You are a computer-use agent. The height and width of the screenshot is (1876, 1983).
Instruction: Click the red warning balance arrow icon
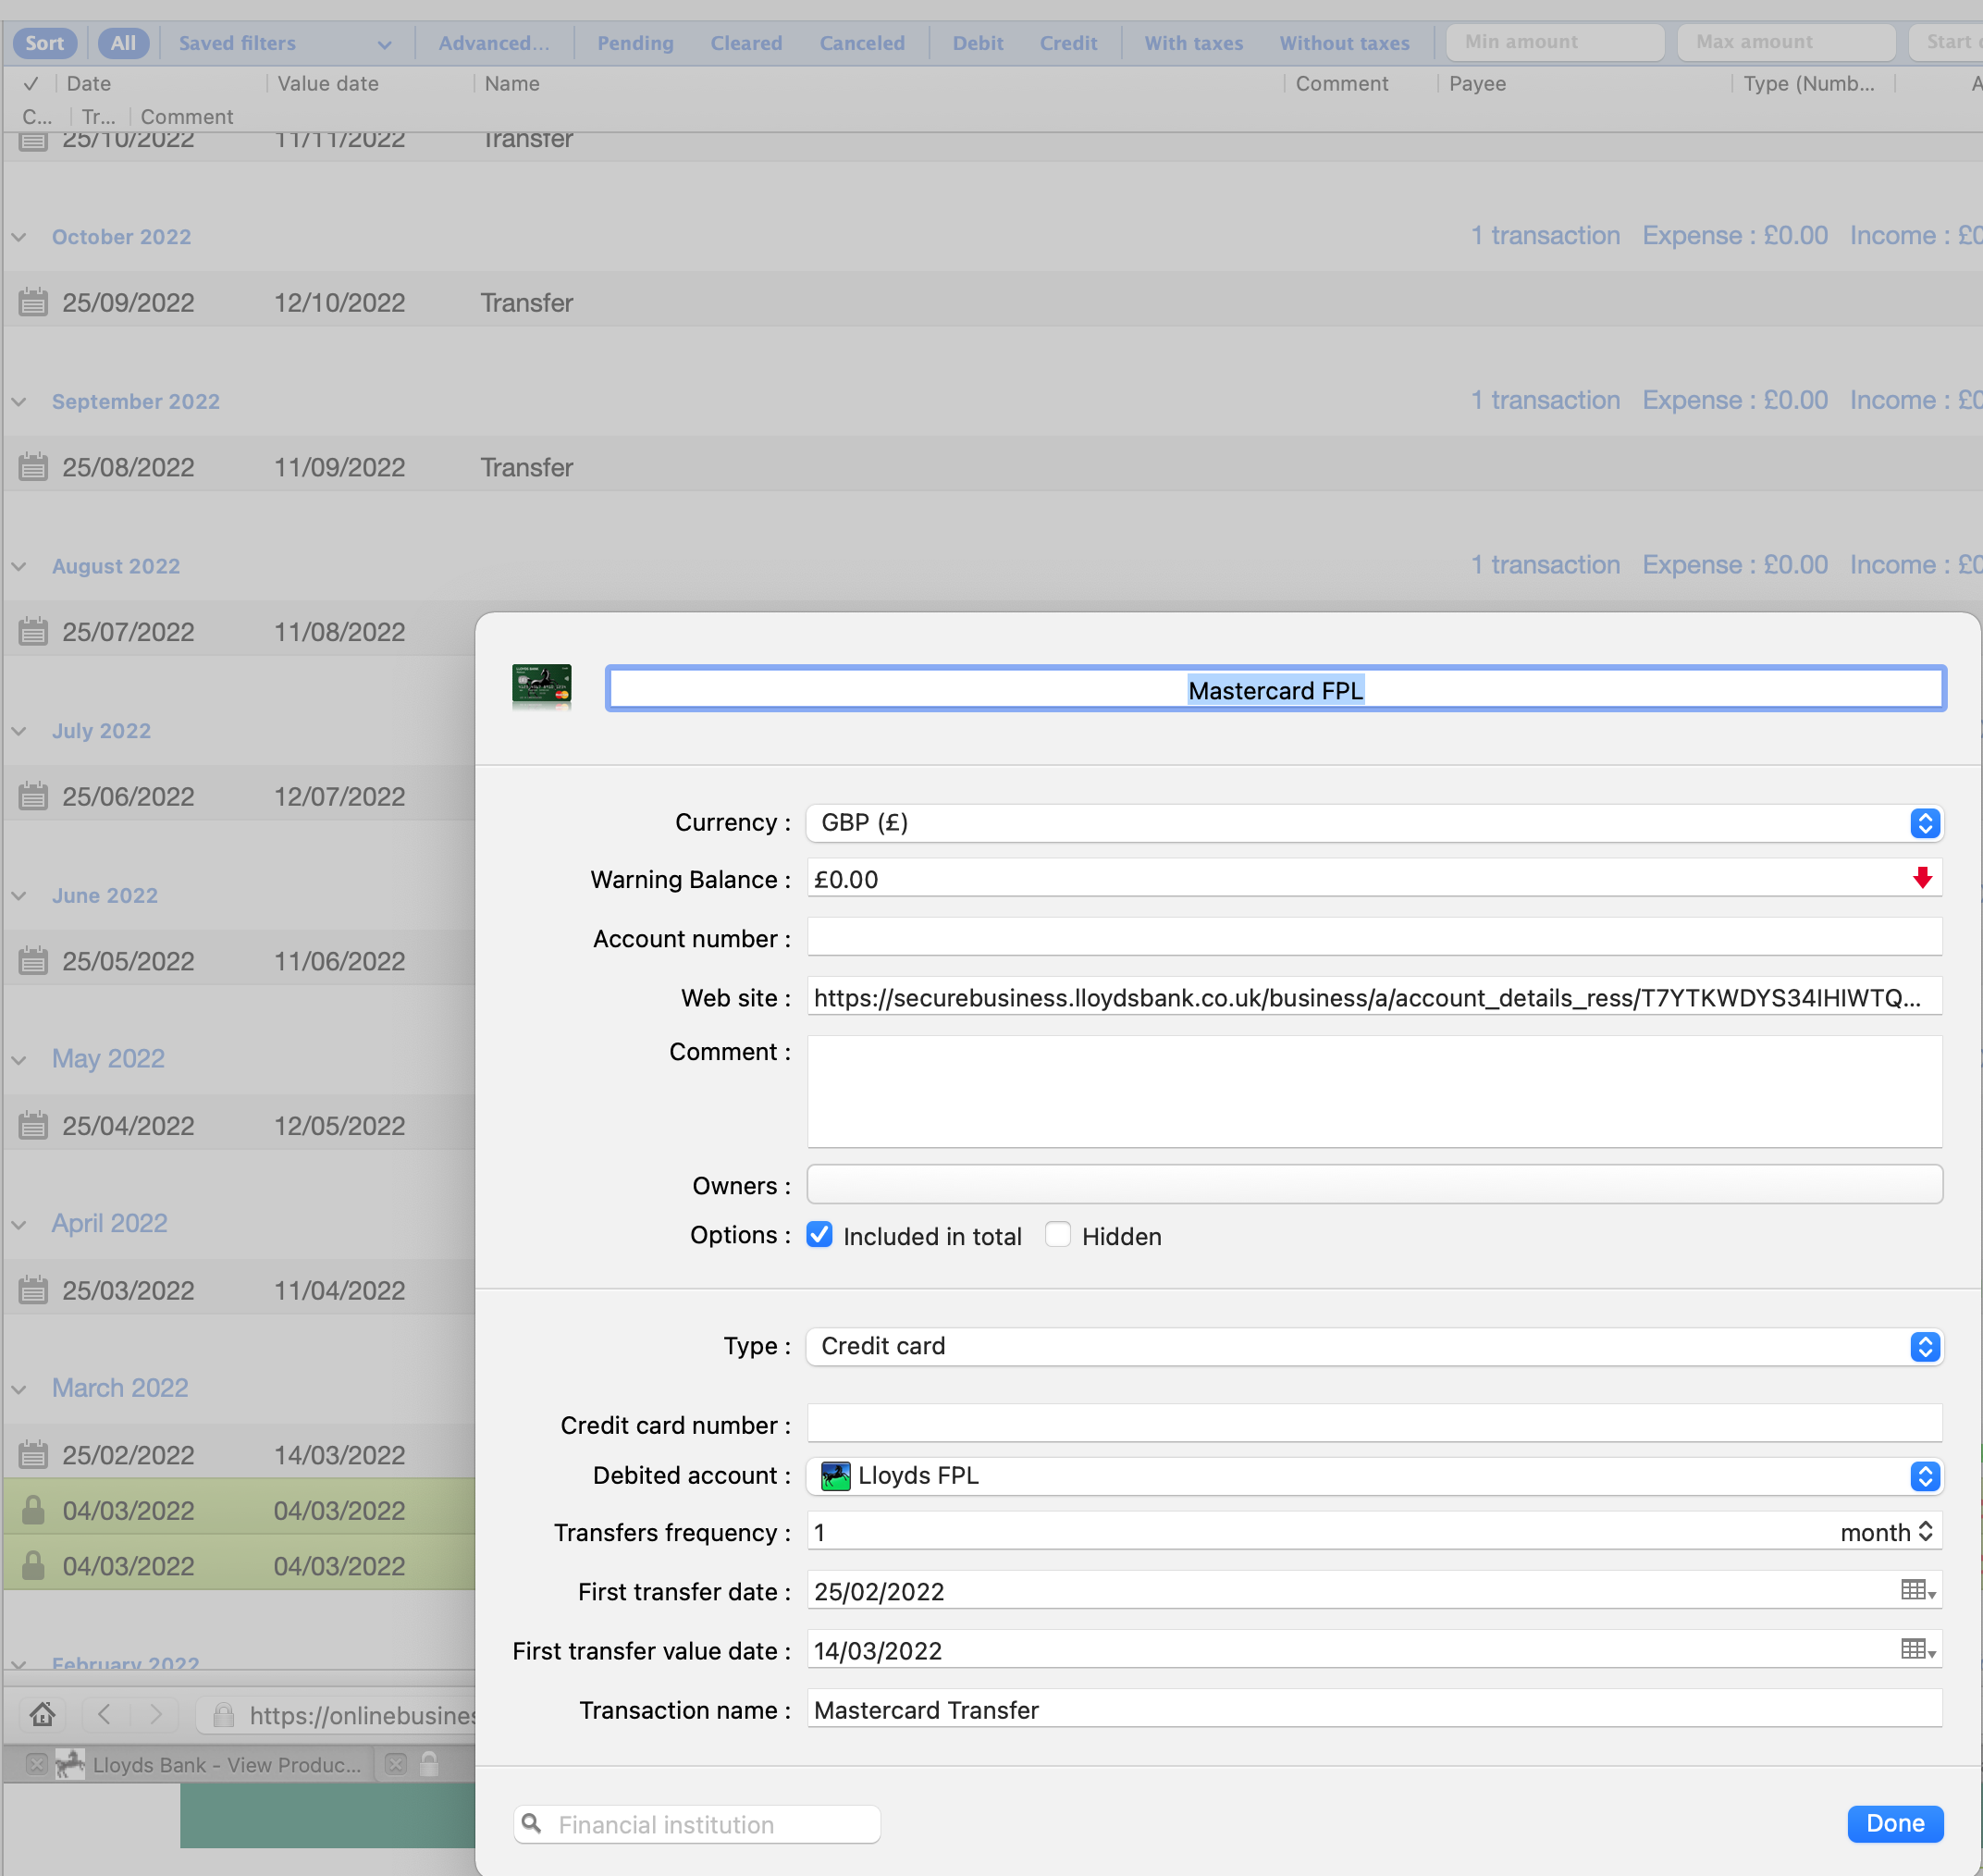[x=1921, y=878]
